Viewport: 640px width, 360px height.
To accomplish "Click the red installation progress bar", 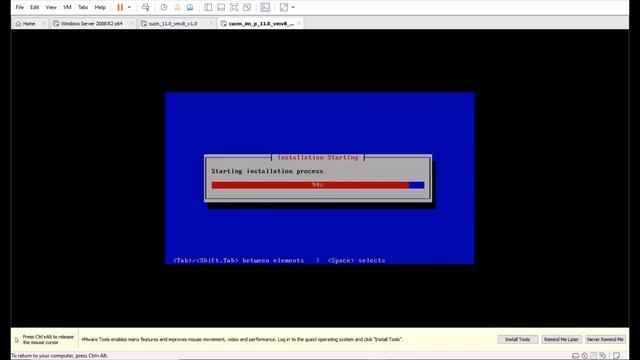I will [318, 185].
